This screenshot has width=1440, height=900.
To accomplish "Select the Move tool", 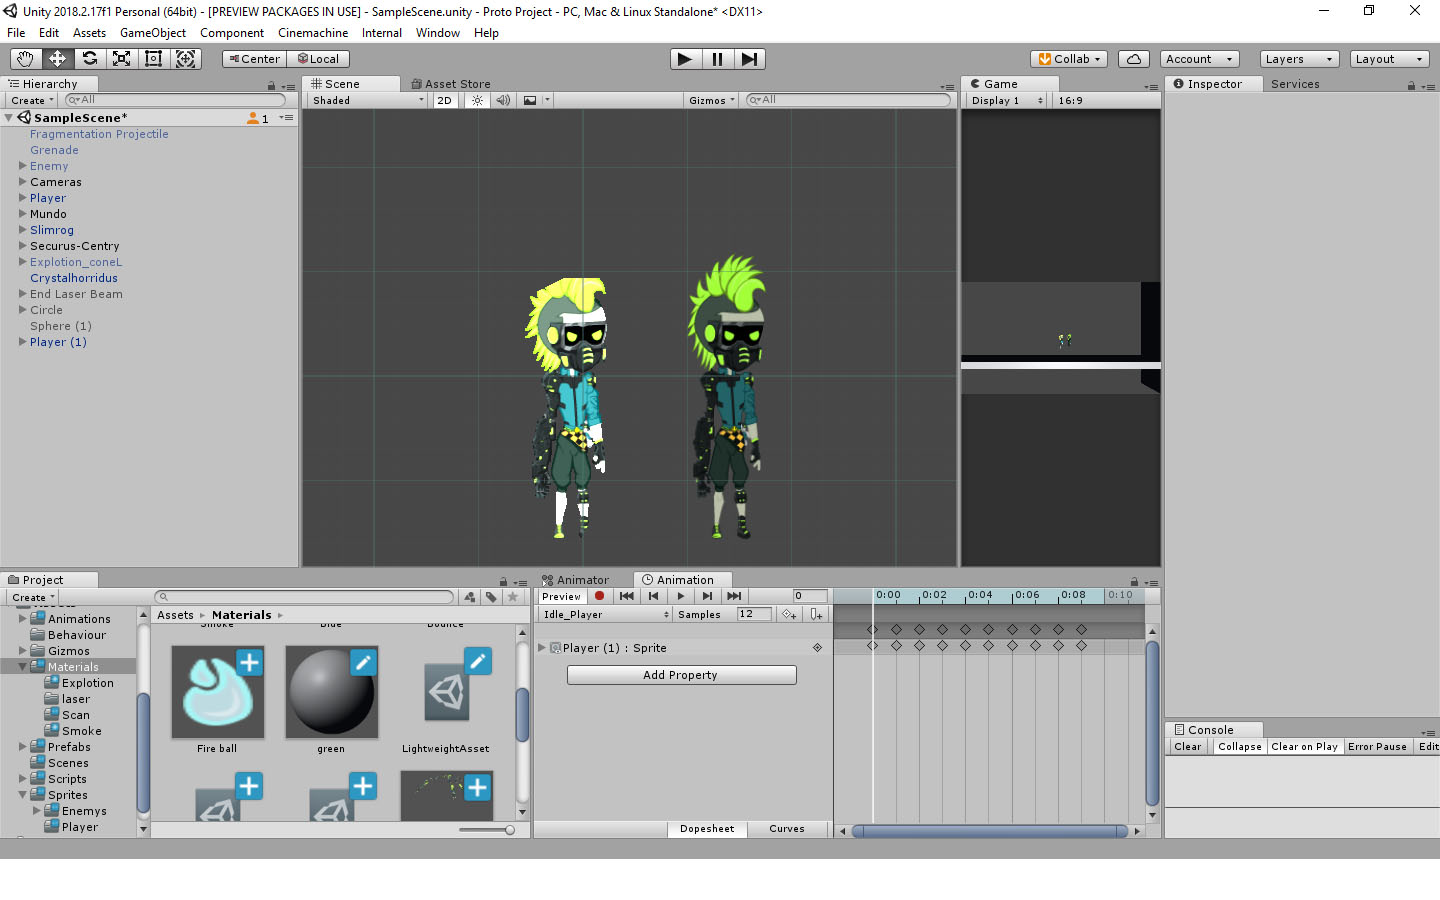I will 58,59.
